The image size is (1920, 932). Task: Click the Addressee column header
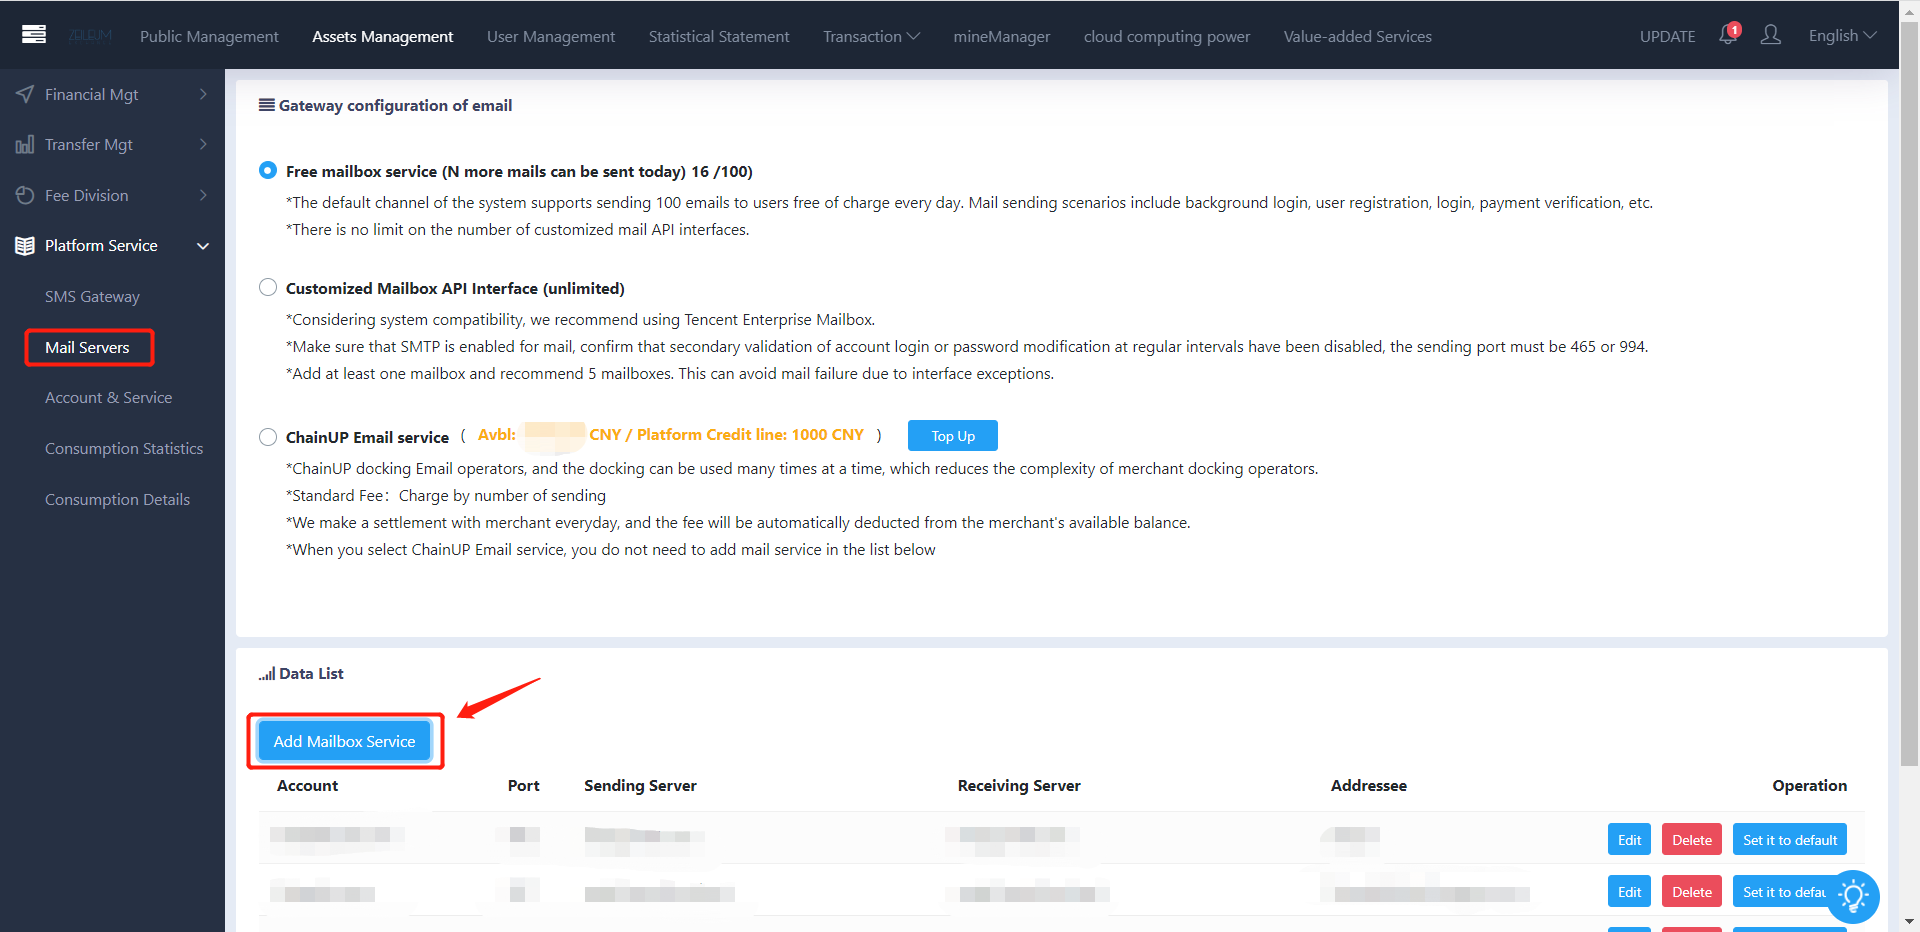(1368, 786)
